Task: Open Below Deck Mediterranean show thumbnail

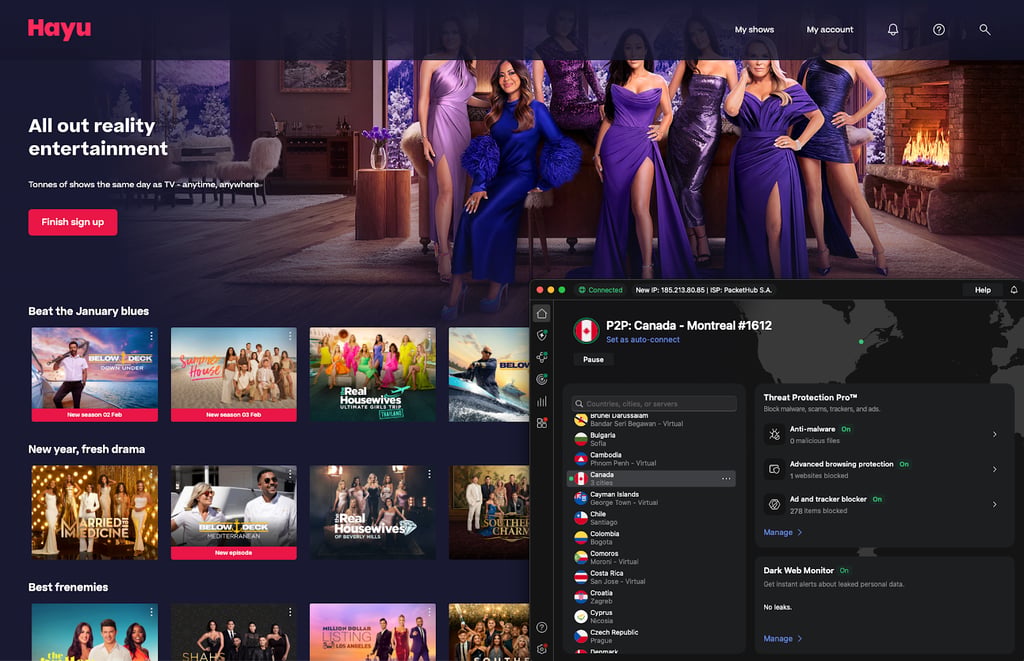Action: click(234, 512)
